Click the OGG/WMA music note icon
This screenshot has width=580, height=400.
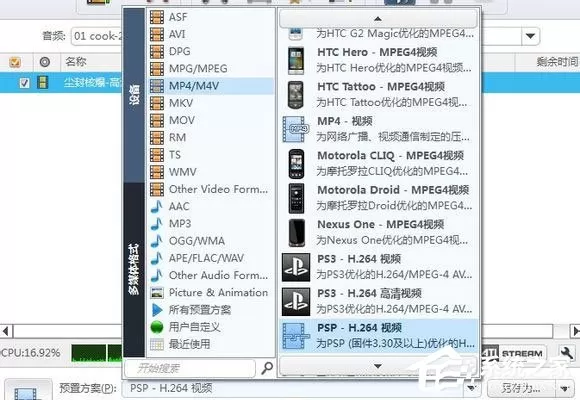pos(157,241)
